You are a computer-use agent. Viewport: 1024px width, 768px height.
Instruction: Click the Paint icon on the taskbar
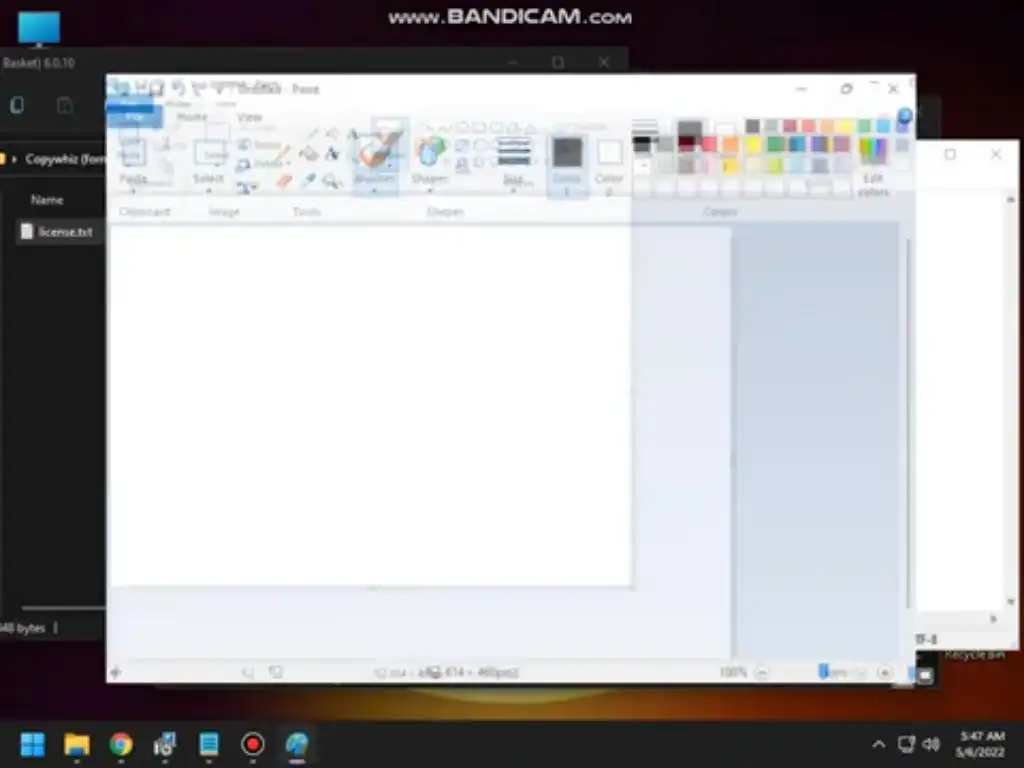coord(296,744)
